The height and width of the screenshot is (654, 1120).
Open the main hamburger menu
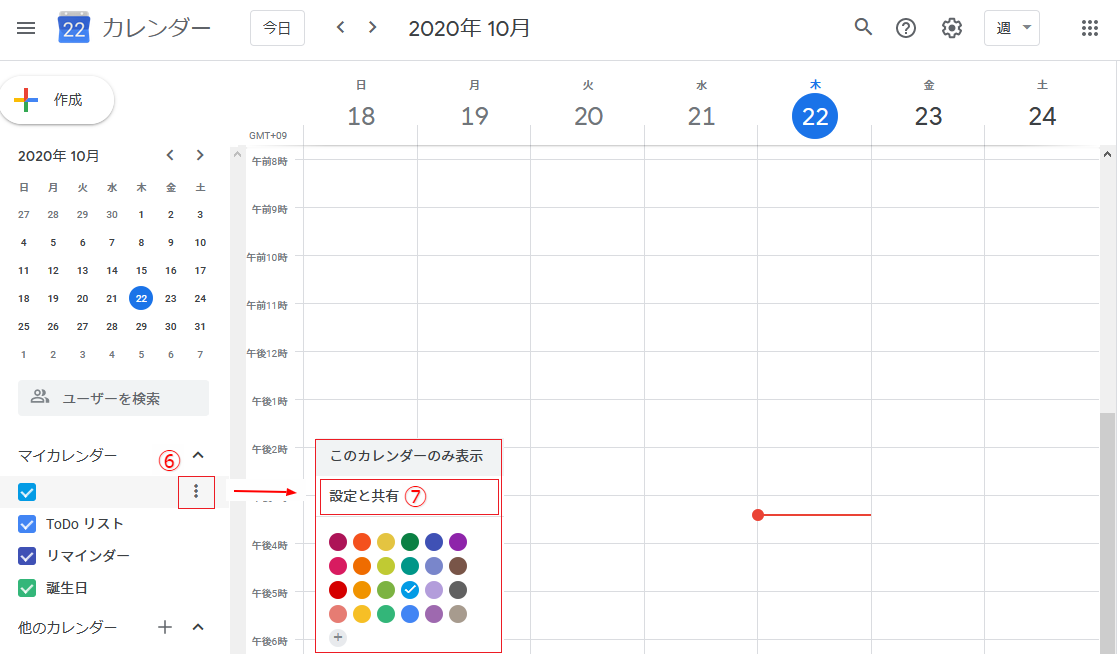(x=27, y=28)
